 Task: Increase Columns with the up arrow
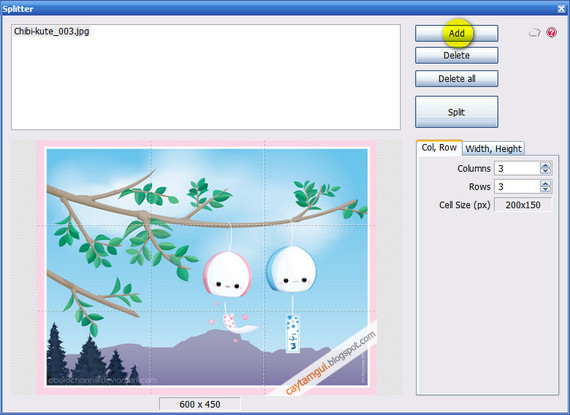point(545,165)
